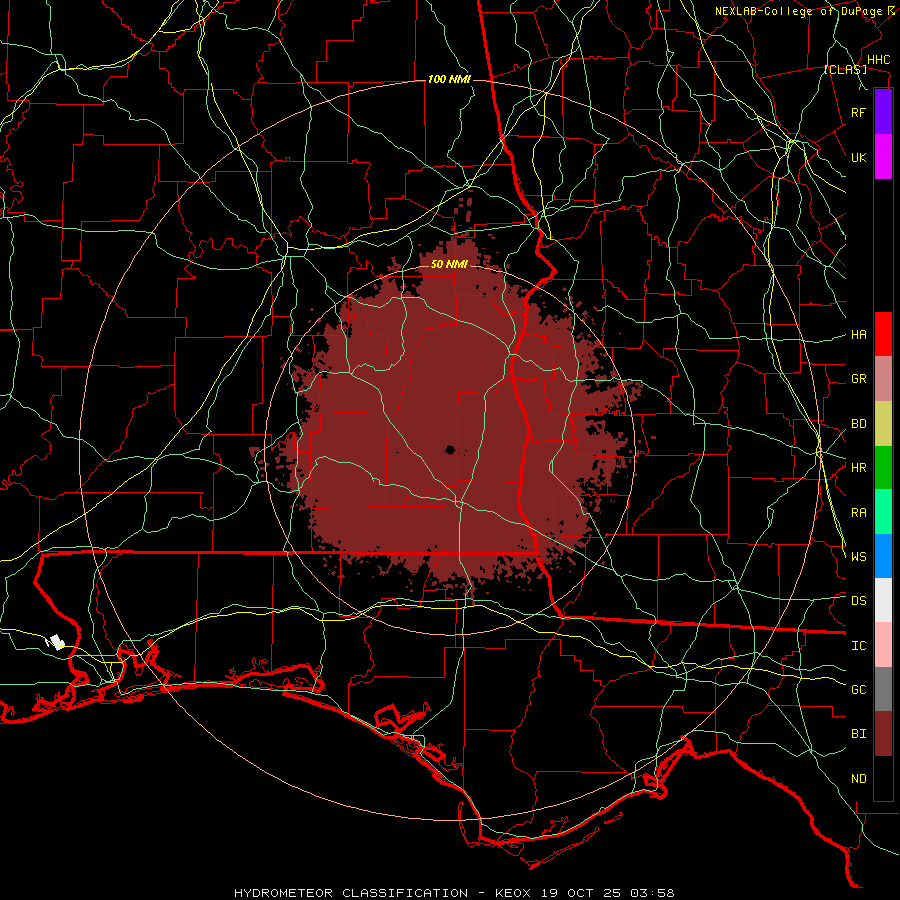
Task: Click the HHC product label
Action: (878, 60)
